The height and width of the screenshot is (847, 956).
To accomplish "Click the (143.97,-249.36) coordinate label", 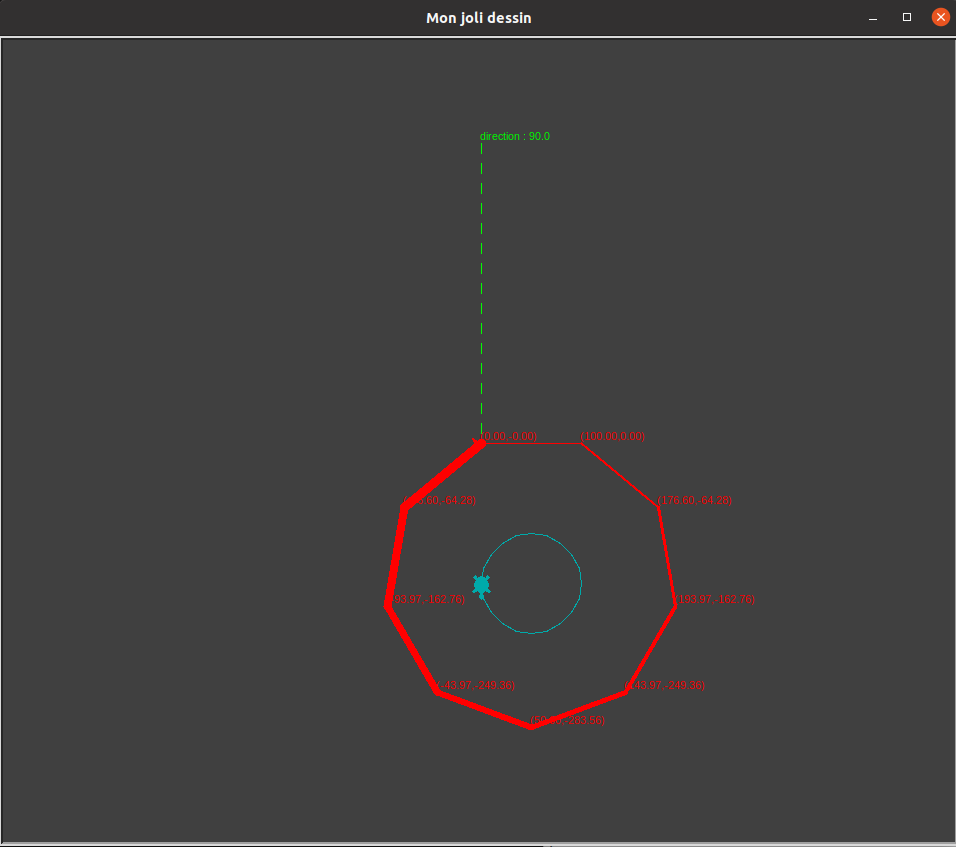I will click(665, 686).
